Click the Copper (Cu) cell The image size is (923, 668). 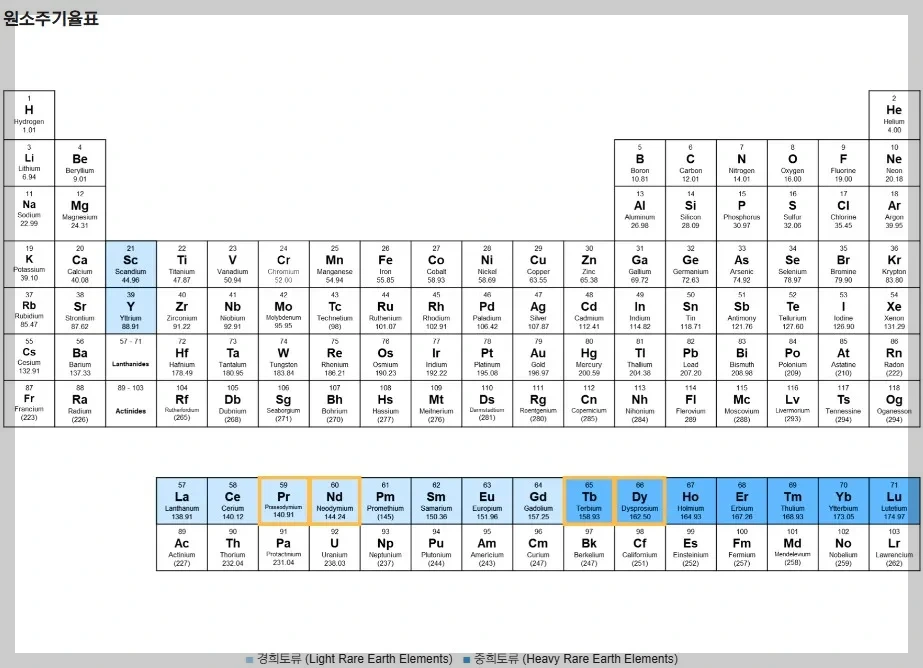tap(538, 264)
